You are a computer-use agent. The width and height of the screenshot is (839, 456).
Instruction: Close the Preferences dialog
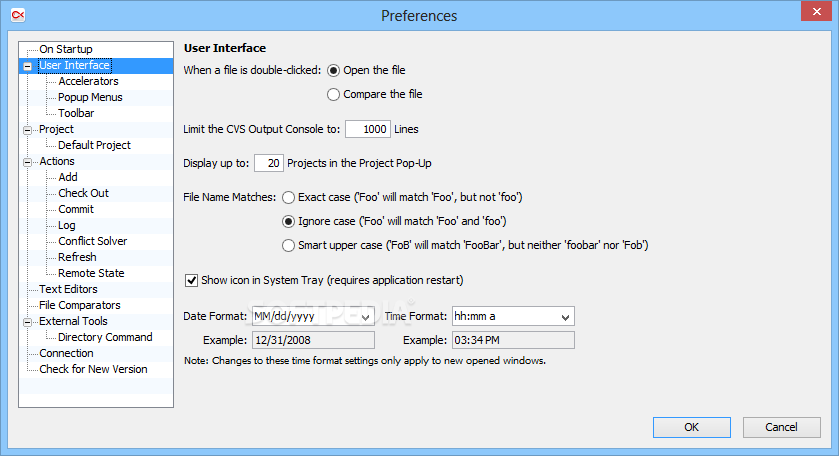pos(816,11)
